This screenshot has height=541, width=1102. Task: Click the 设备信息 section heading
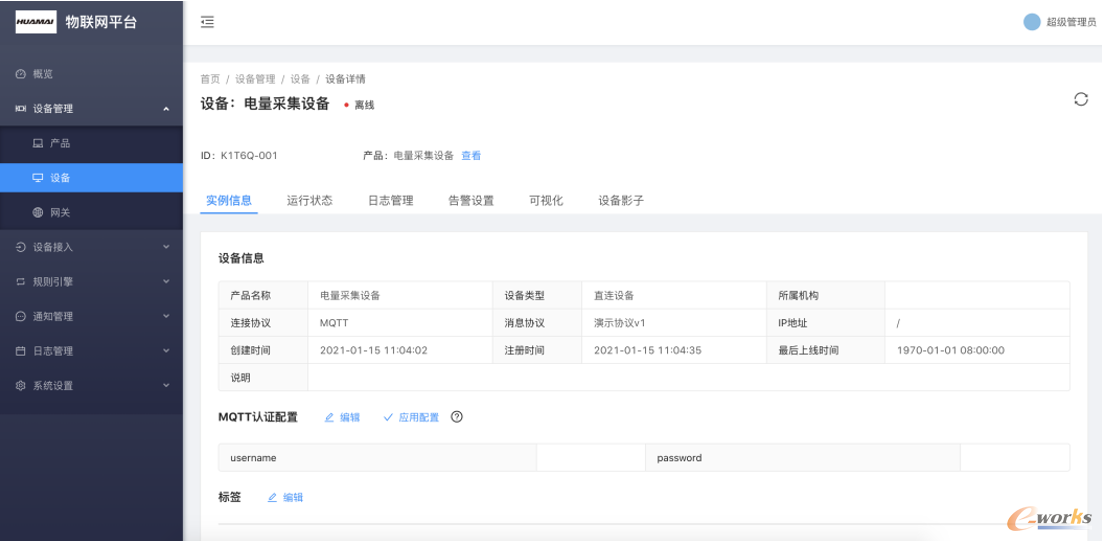[242, 258]
